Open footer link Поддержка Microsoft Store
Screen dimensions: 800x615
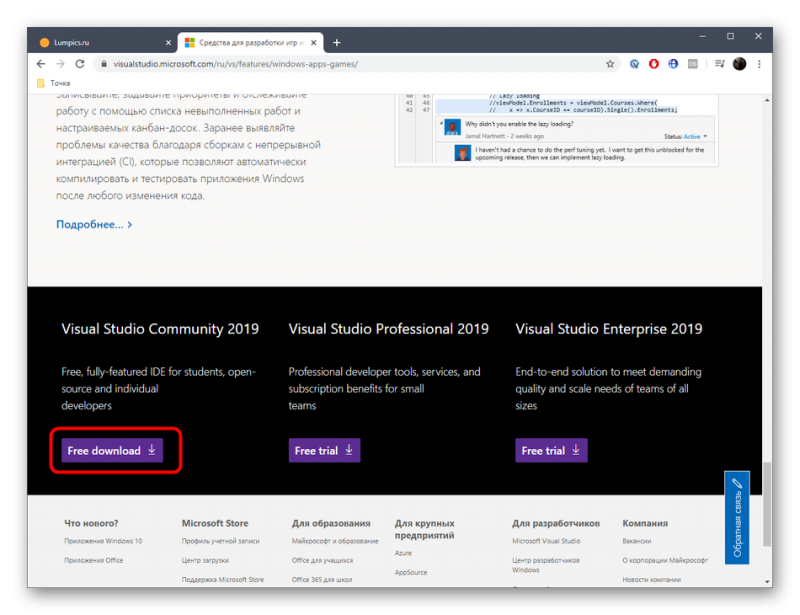(x=223, y=580)
